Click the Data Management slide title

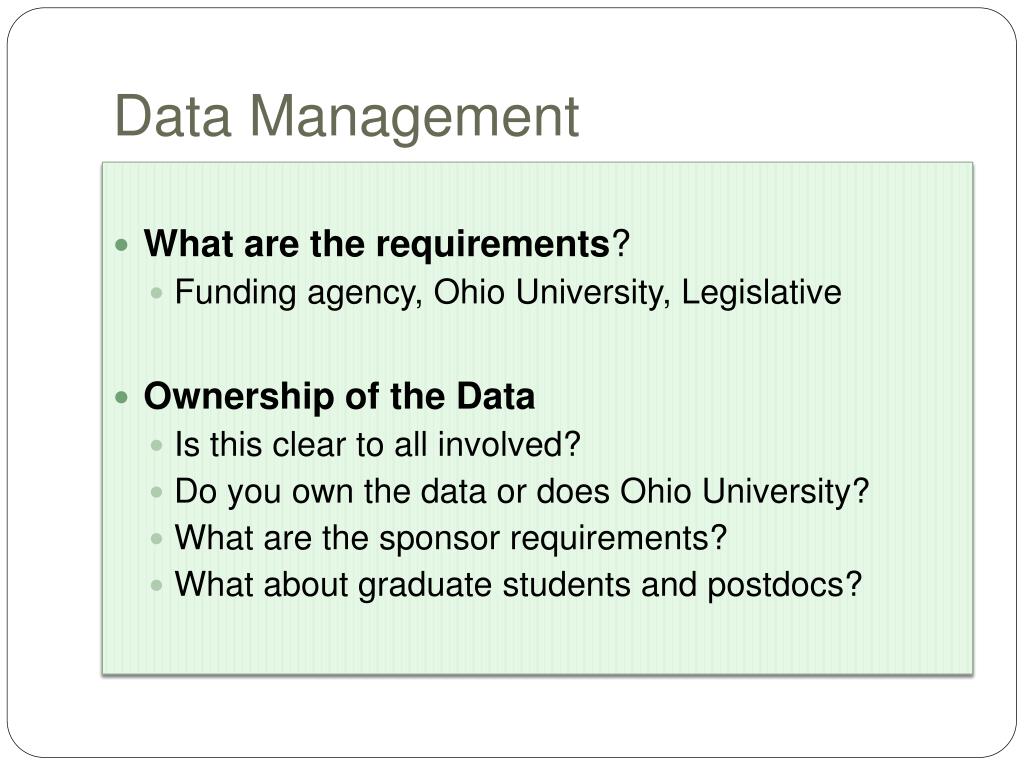(x=347, y=118)
